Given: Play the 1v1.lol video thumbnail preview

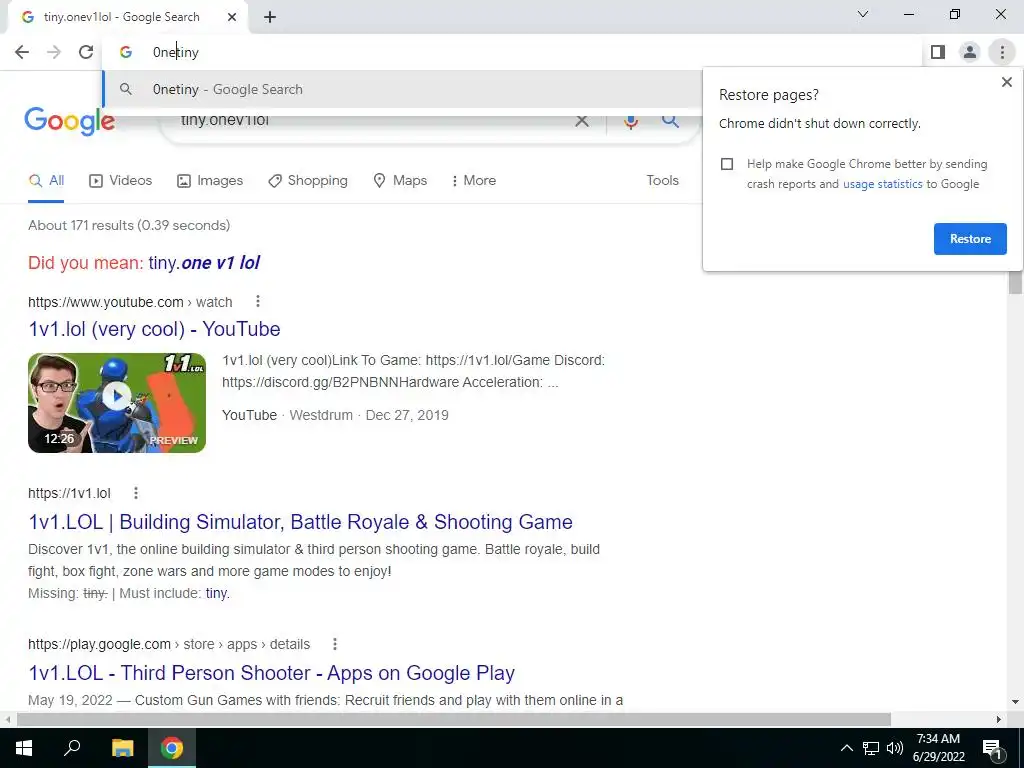Looking at the screenshot, I should click(117, 402).
